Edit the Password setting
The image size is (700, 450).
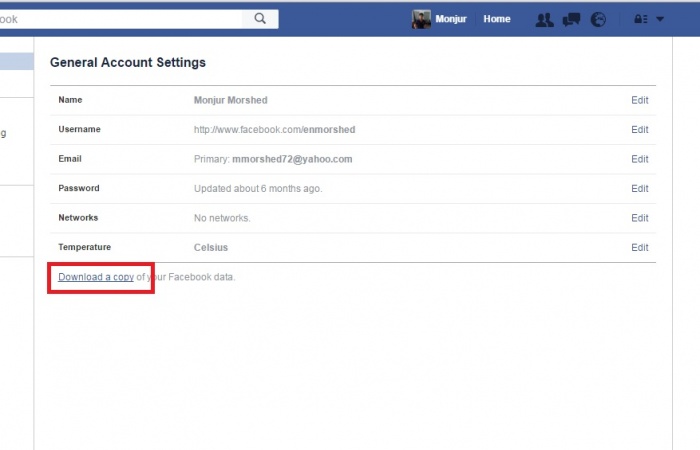click(639, 188)
